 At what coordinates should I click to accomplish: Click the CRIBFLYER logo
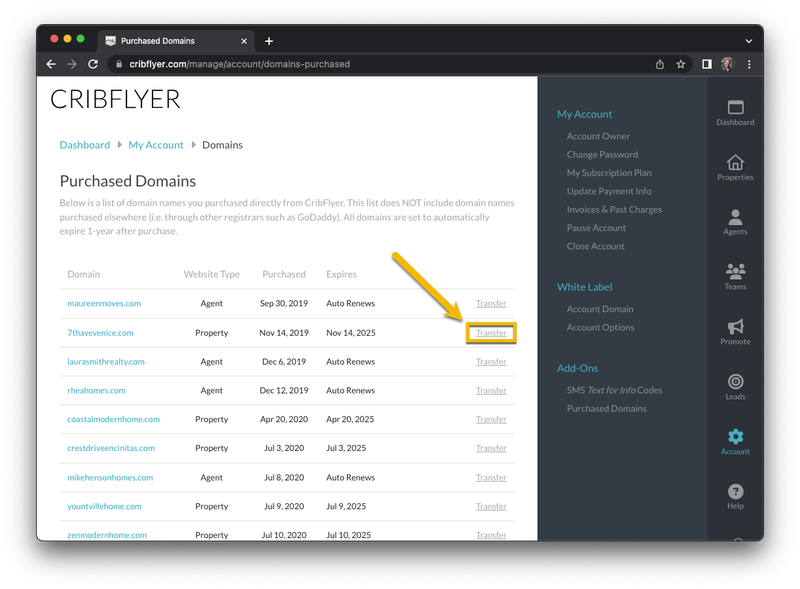click(x=115, y=99)
